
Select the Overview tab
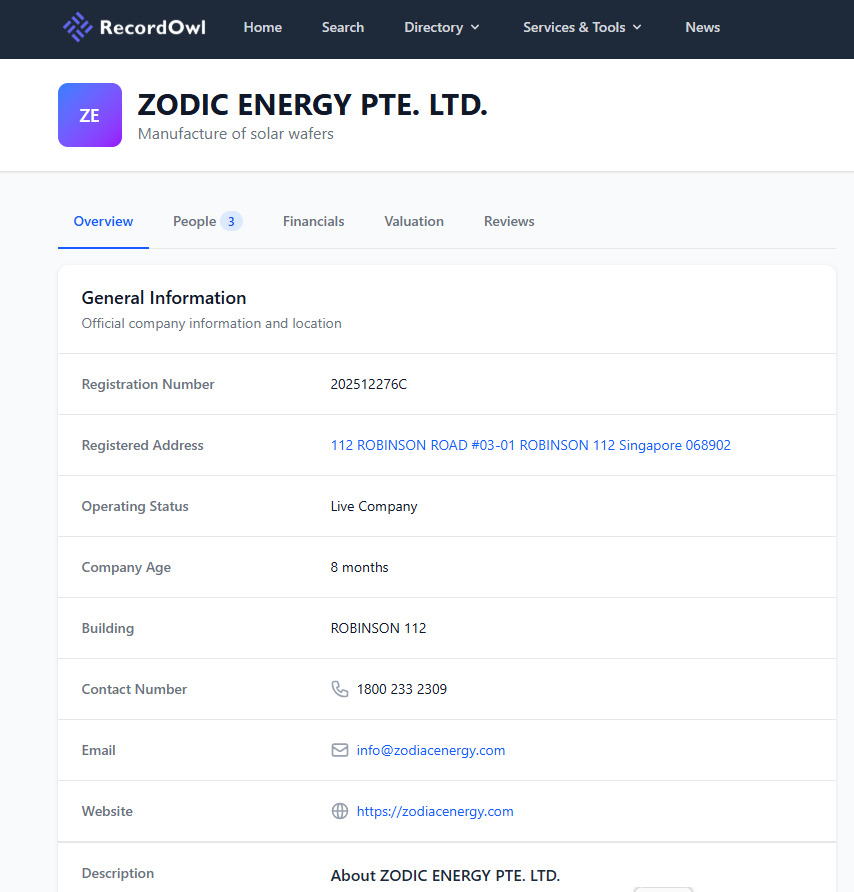[103, 221]
